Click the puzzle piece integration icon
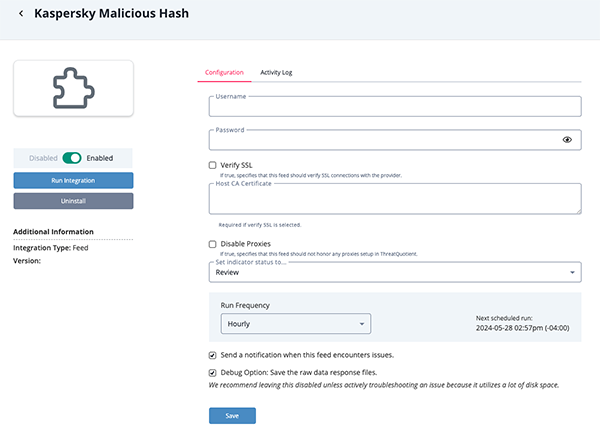This screenshot has width=600, height=429. pyautogui.click(x=73, y=88)
